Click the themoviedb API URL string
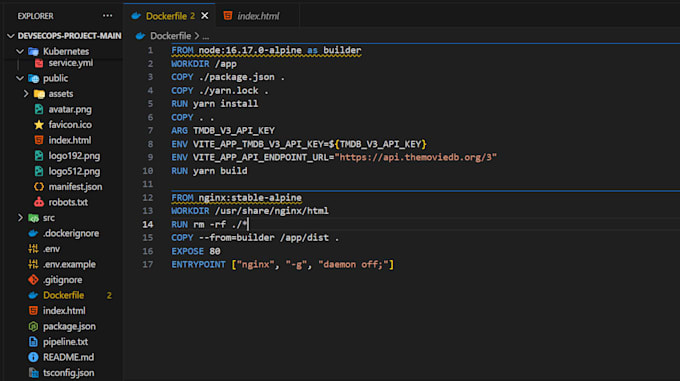Viewport: 680px width, 381px height. click(x=415, y=157)
